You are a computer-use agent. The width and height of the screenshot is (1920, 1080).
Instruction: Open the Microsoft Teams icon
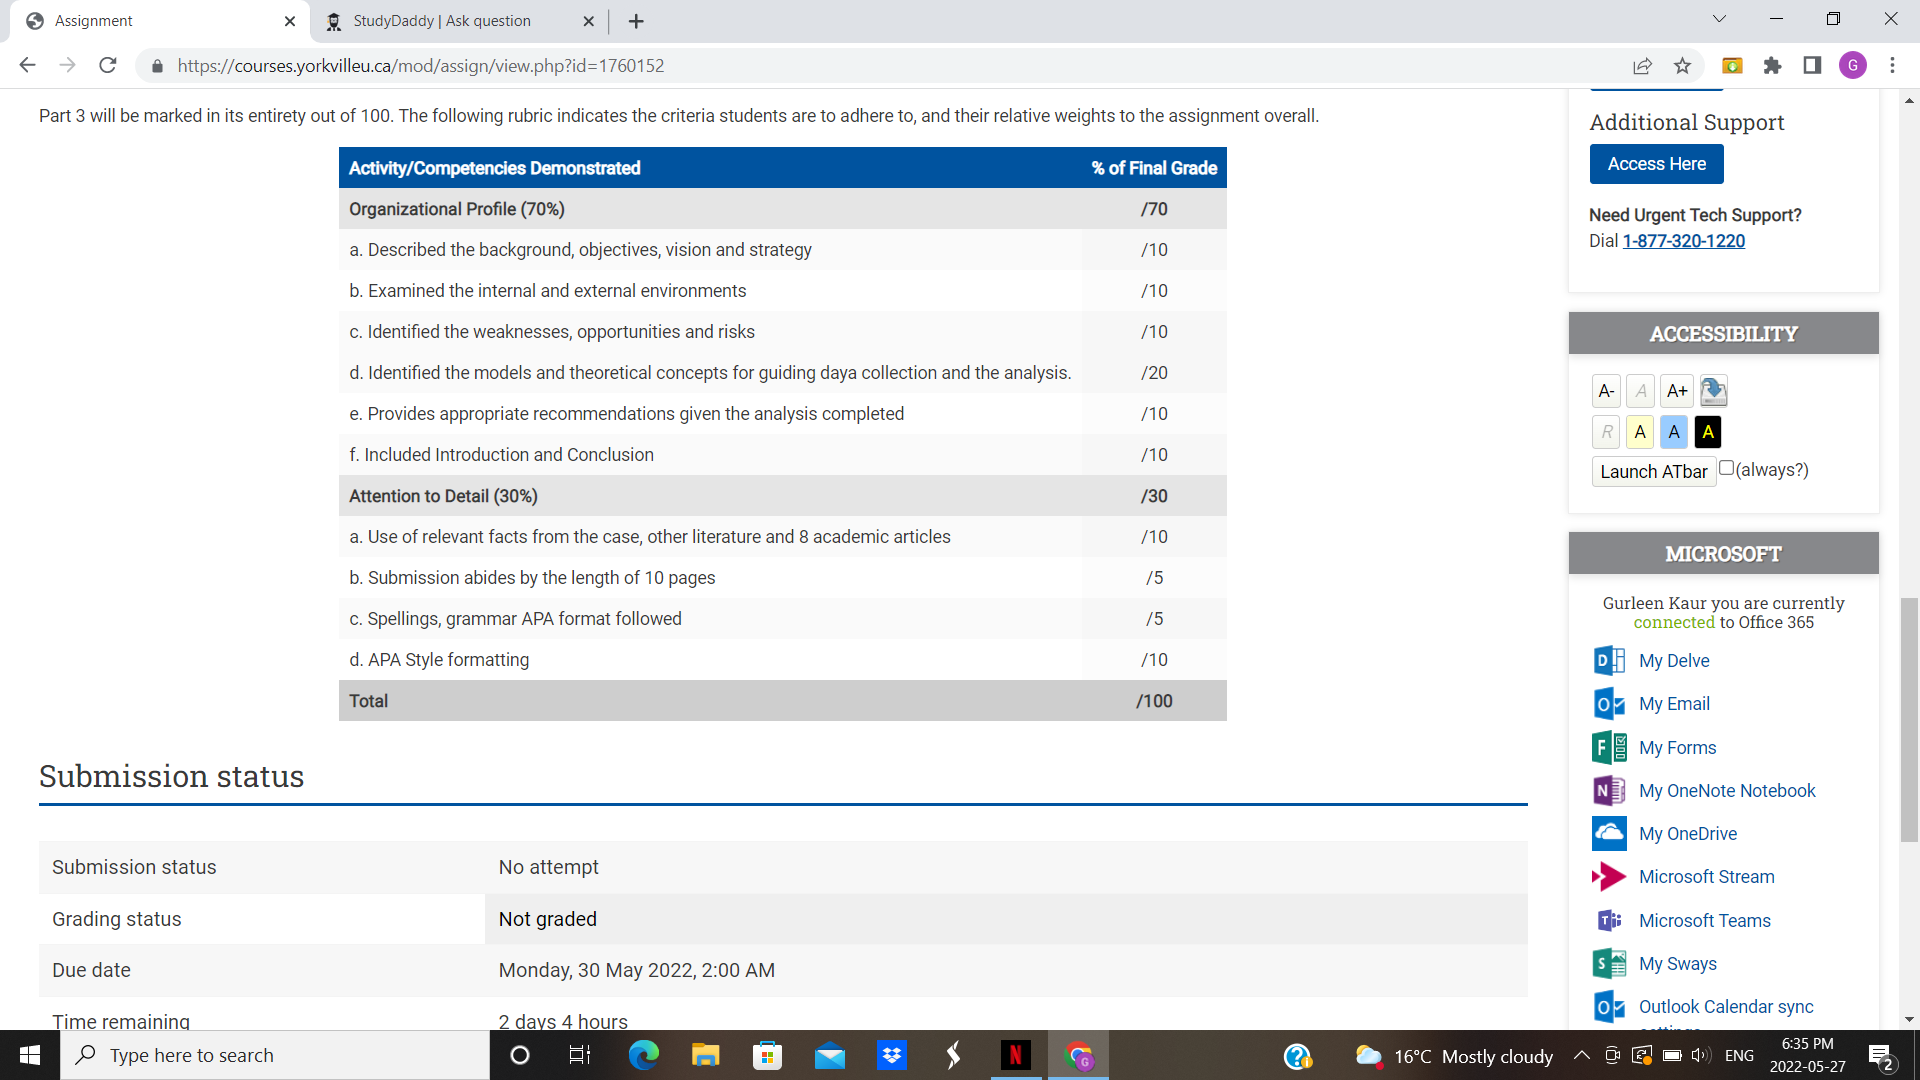pyautogui.click(x=1608, y=920)
